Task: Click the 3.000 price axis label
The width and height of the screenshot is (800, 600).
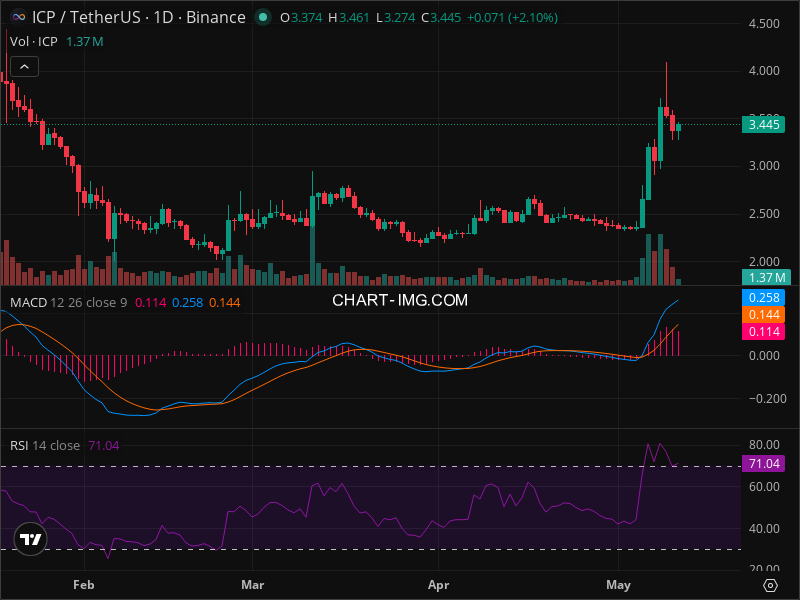Action: [x=764, y=166]
